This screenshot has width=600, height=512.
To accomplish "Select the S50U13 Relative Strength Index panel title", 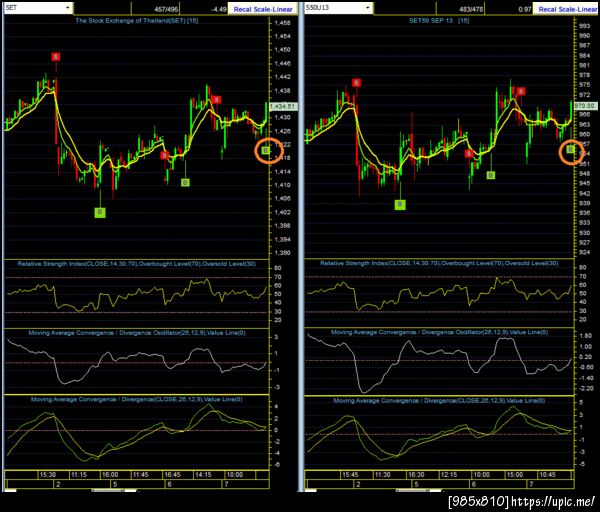I will pos(439,263).
